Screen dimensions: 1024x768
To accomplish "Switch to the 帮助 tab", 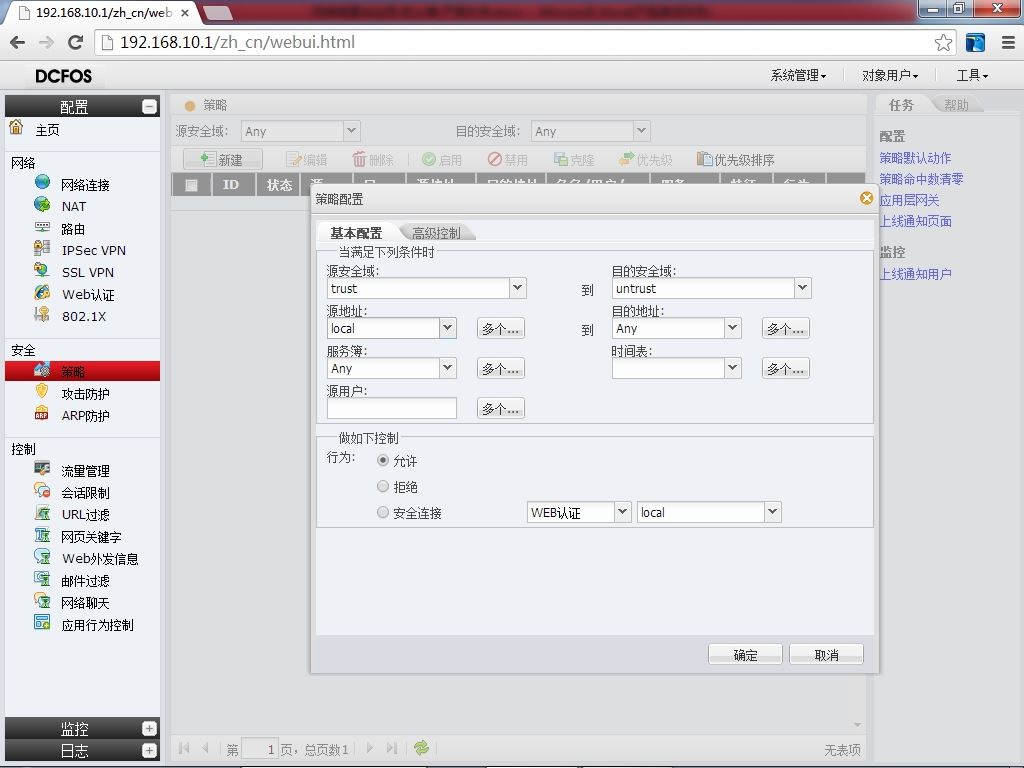I will pos(956,104).
